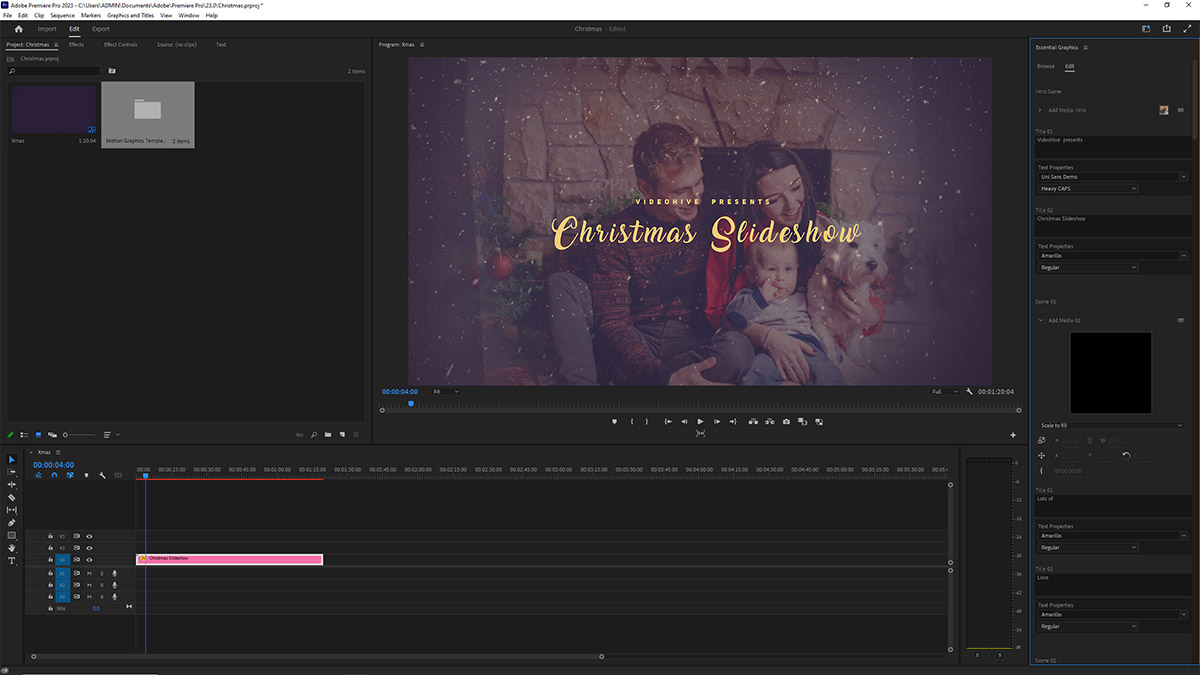Image resolution: width=1200 pixels, height=675 pixels.
Task: Click timeline timecode 00:00:04:00
Action: [x=53, y=464]
